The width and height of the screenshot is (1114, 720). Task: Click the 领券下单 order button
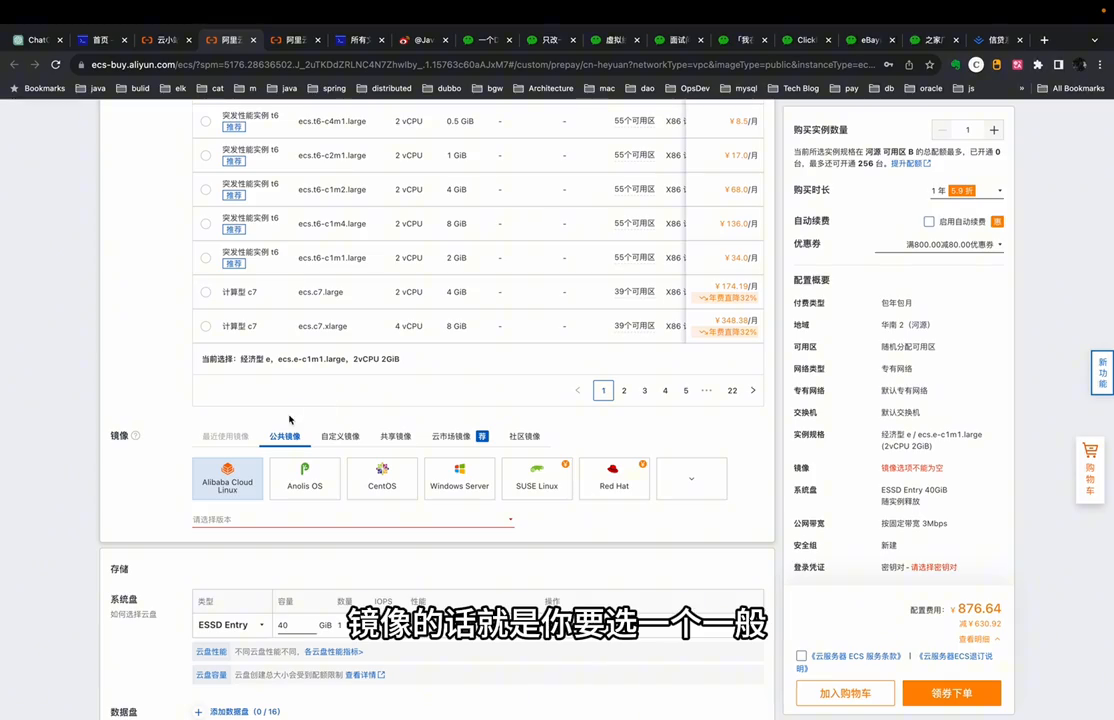952,693
